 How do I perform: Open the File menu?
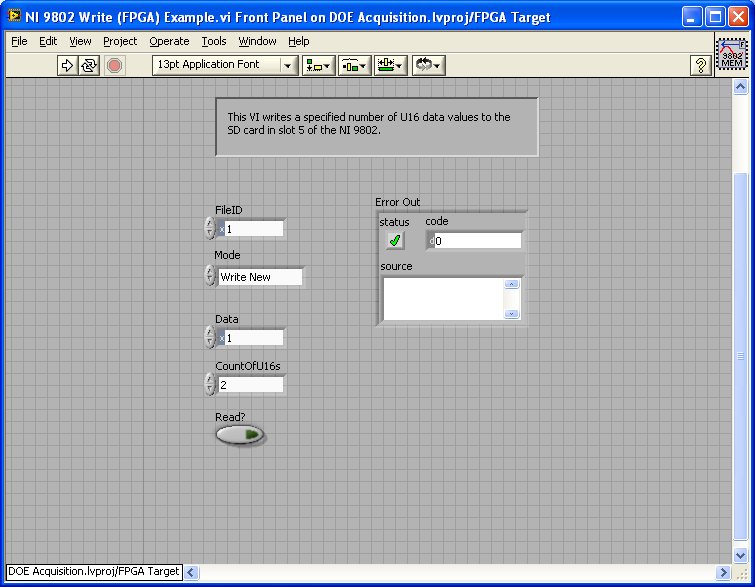pyautogui.click(x=19, y=41)
